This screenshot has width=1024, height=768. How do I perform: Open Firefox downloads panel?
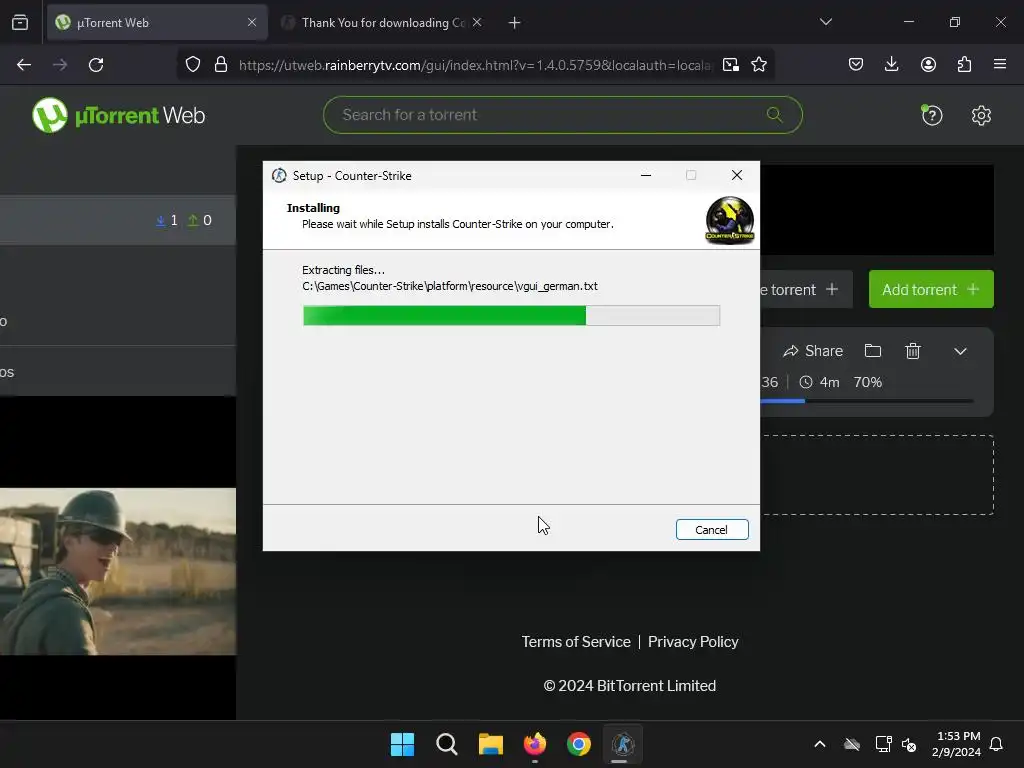point(891,65)
